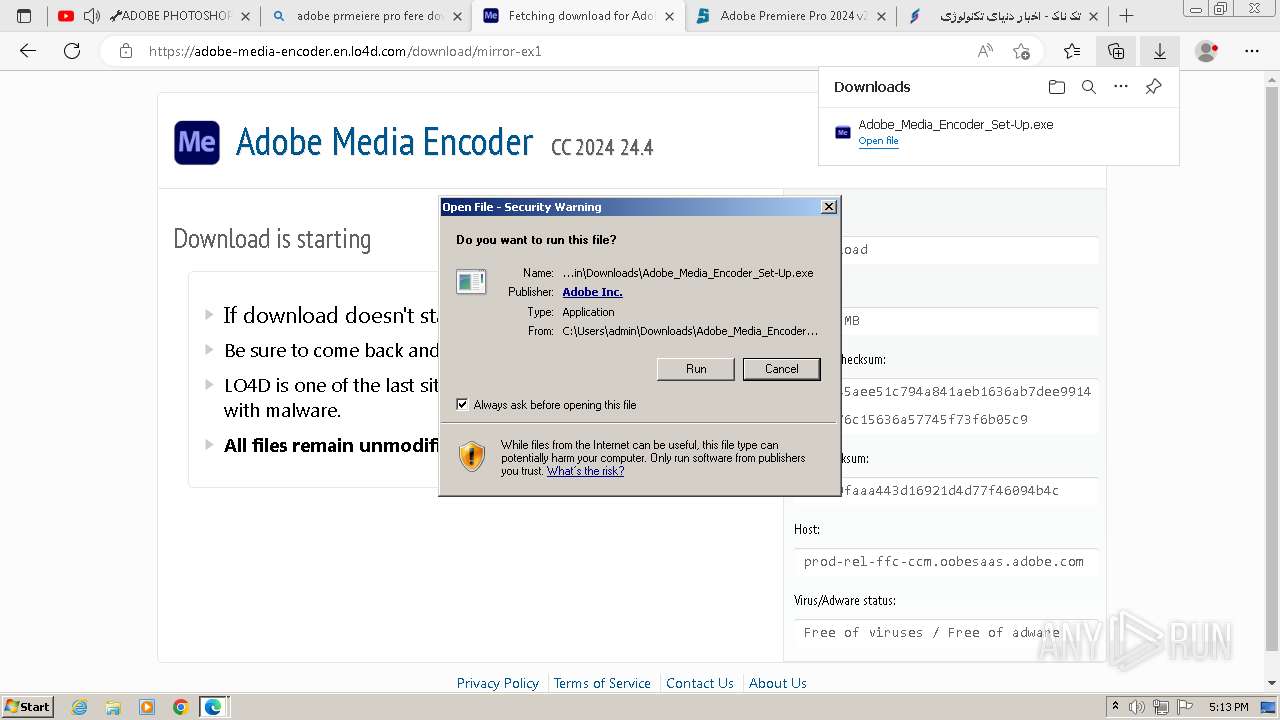The width and height of the screenshot is (1280, 720).
Task: Open the media player taskbar icon
Action: pyautogui.click(x=147, y=707)
